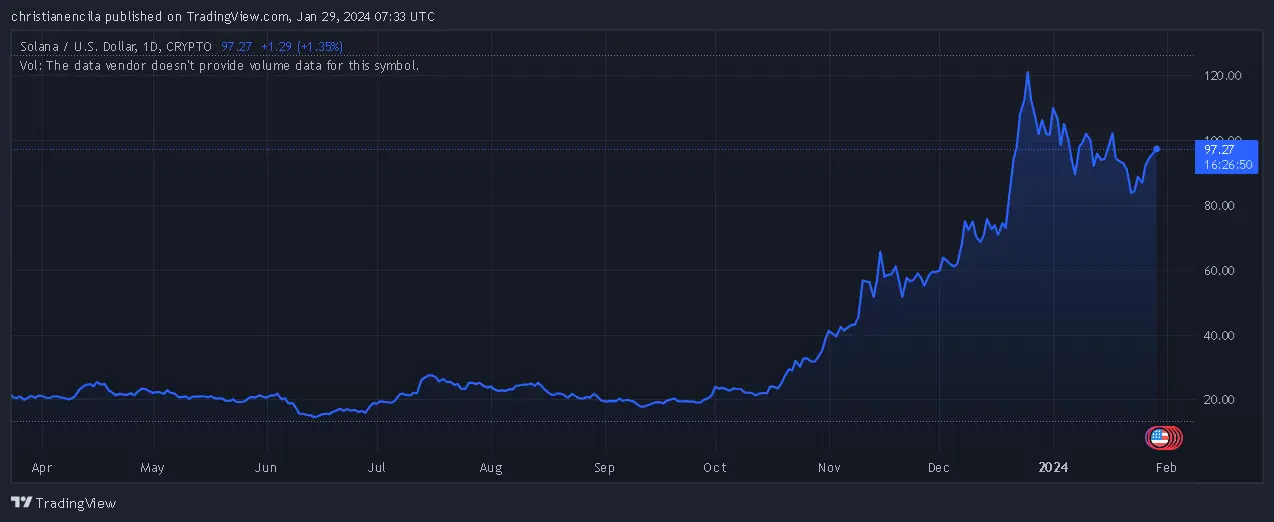Click the '(+1.35%)' percent change value
The height and width of the screenshot is (522, 1274).
tap(319, 46)
